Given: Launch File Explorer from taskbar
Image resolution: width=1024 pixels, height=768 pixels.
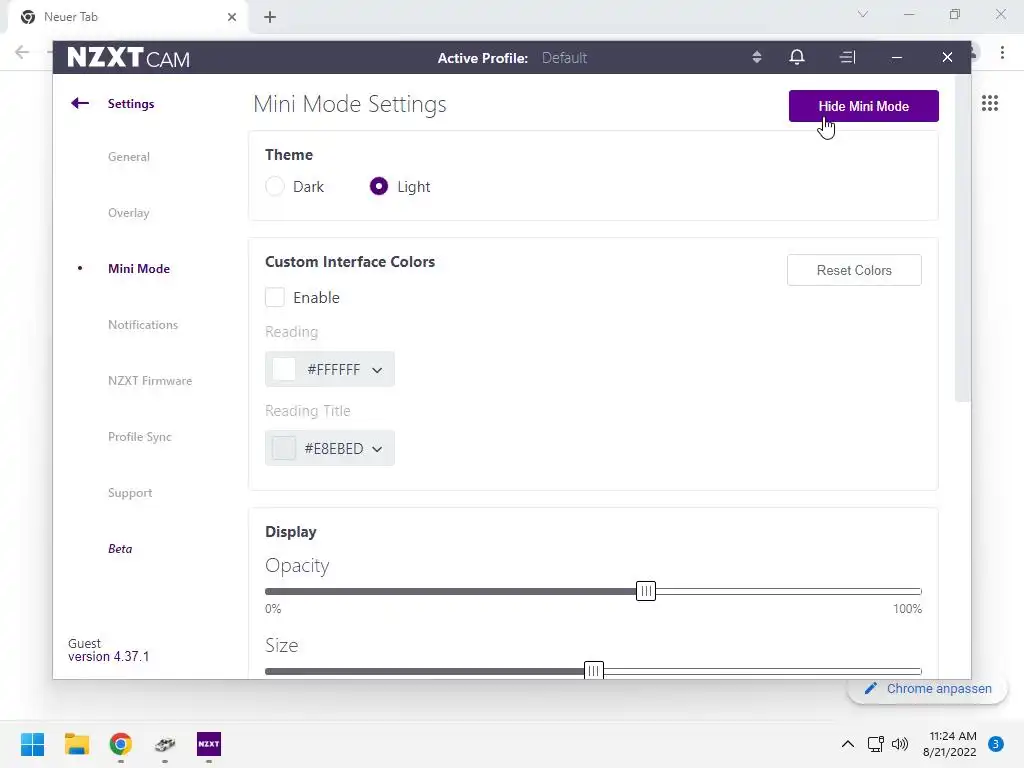Looking at the screenshot, I should pyautogui.click(x=76, y=744).
